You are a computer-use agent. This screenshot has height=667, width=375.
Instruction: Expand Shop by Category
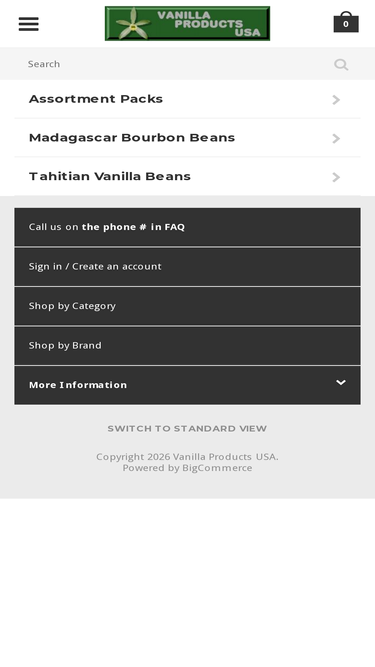point(188,306)
